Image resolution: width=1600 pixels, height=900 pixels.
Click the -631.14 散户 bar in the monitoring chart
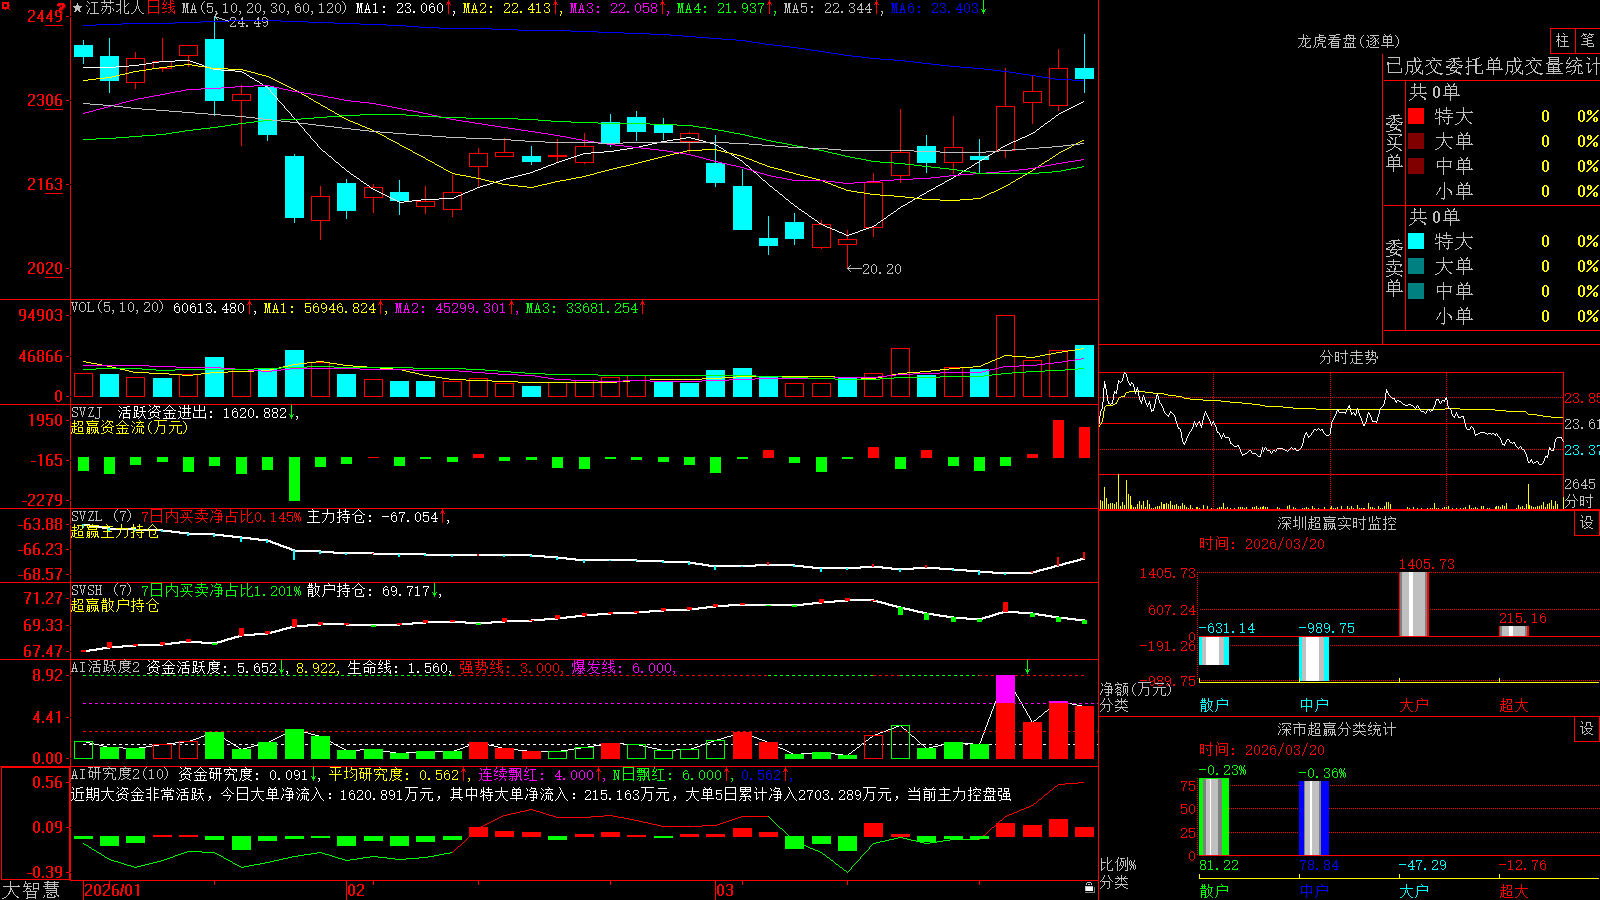[x=1214, y=651]
